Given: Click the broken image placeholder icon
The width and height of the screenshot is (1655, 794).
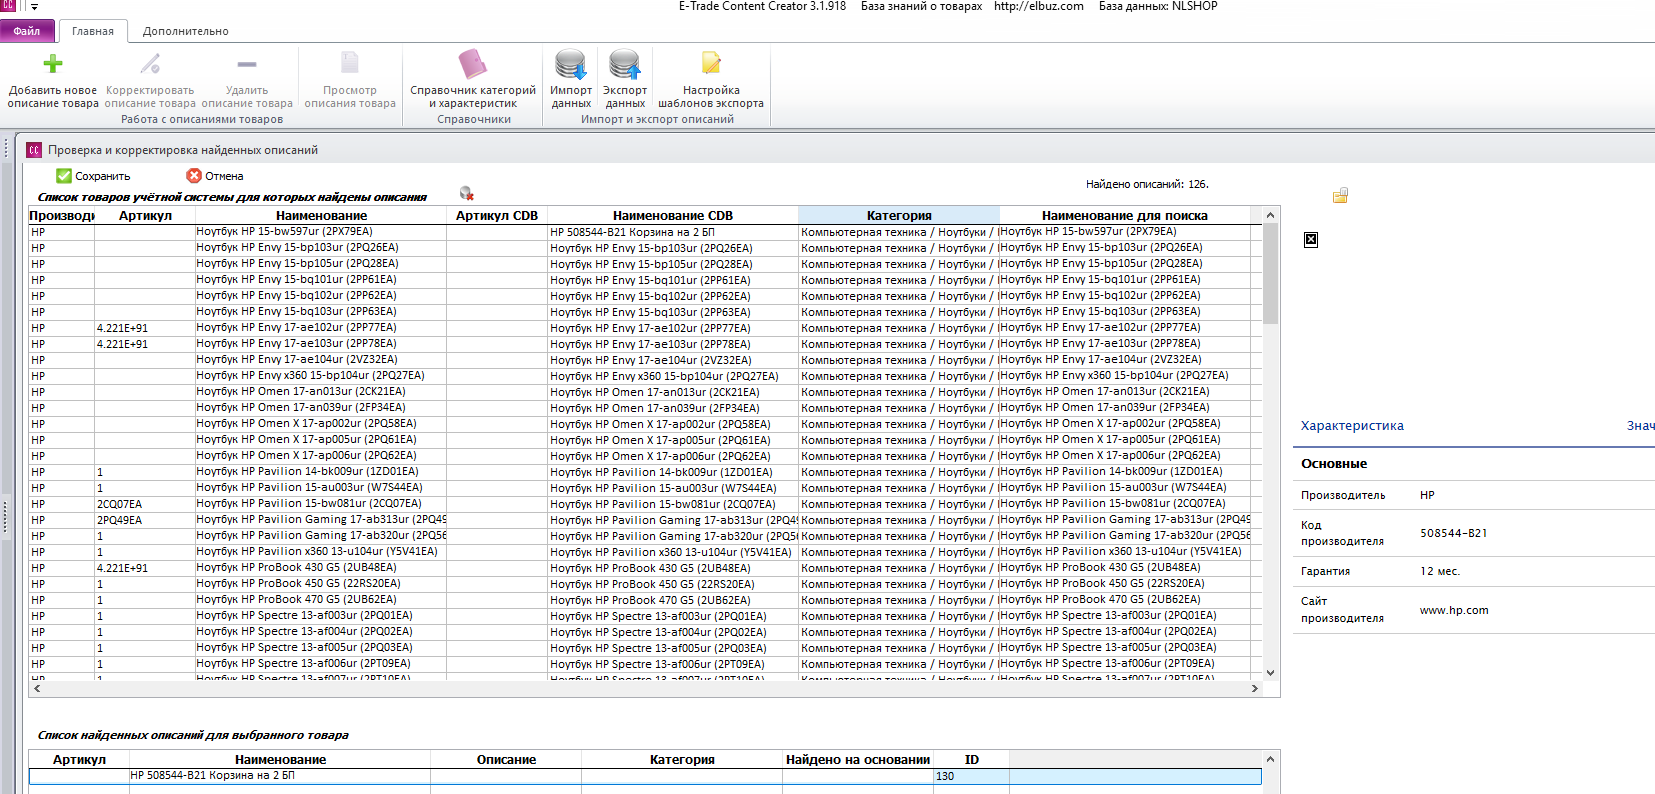Looking at the screenshot, I should 1311,240.
